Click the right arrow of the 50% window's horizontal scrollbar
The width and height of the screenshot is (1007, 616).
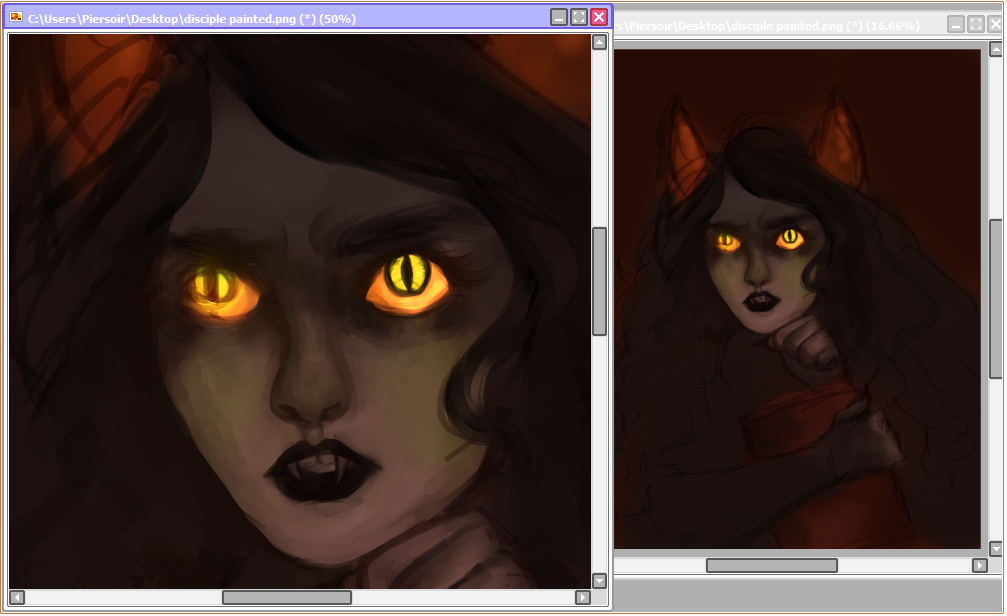[x=582, y=597]
